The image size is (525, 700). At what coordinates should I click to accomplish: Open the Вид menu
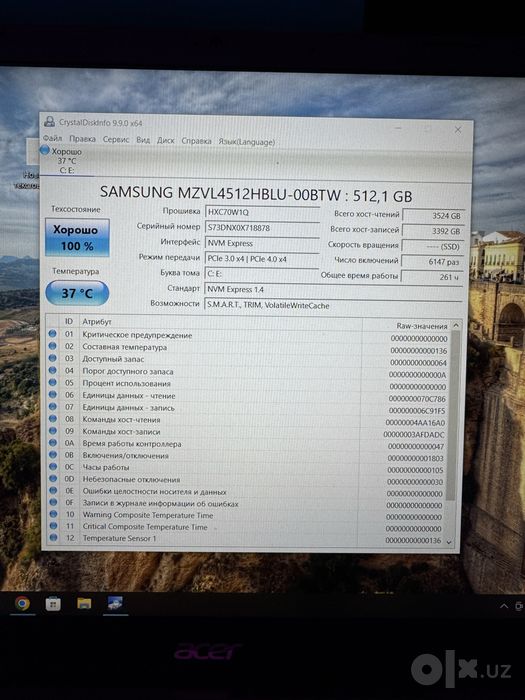(143, 140)
